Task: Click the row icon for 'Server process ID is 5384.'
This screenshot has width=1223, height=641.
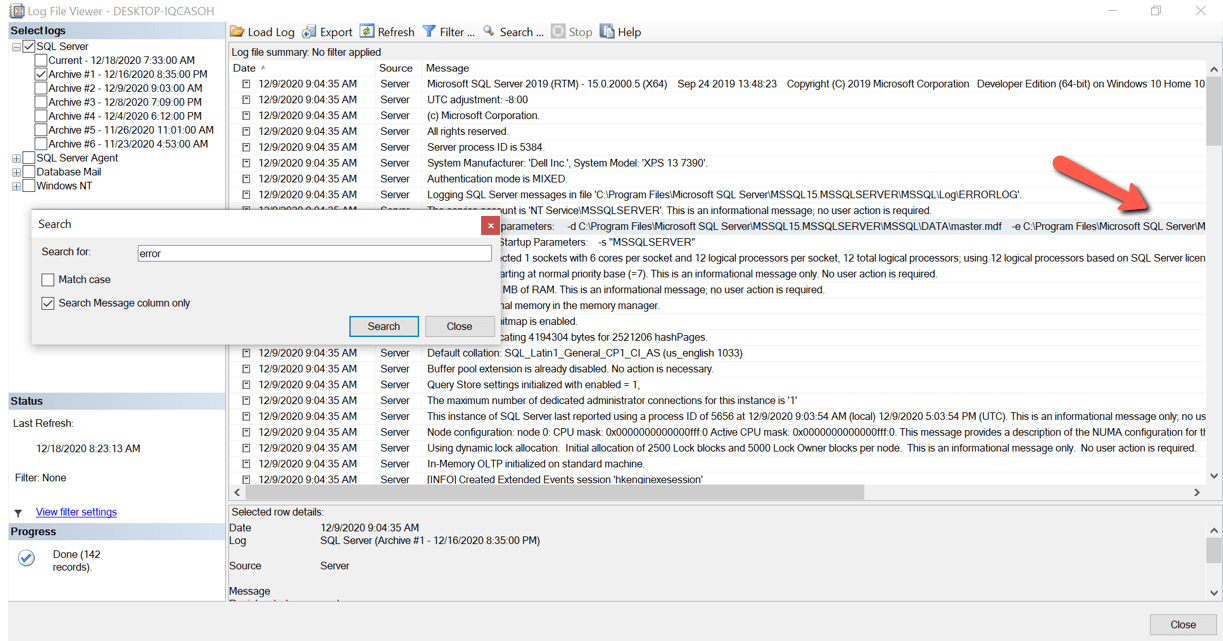Action: tap(246, 147)
